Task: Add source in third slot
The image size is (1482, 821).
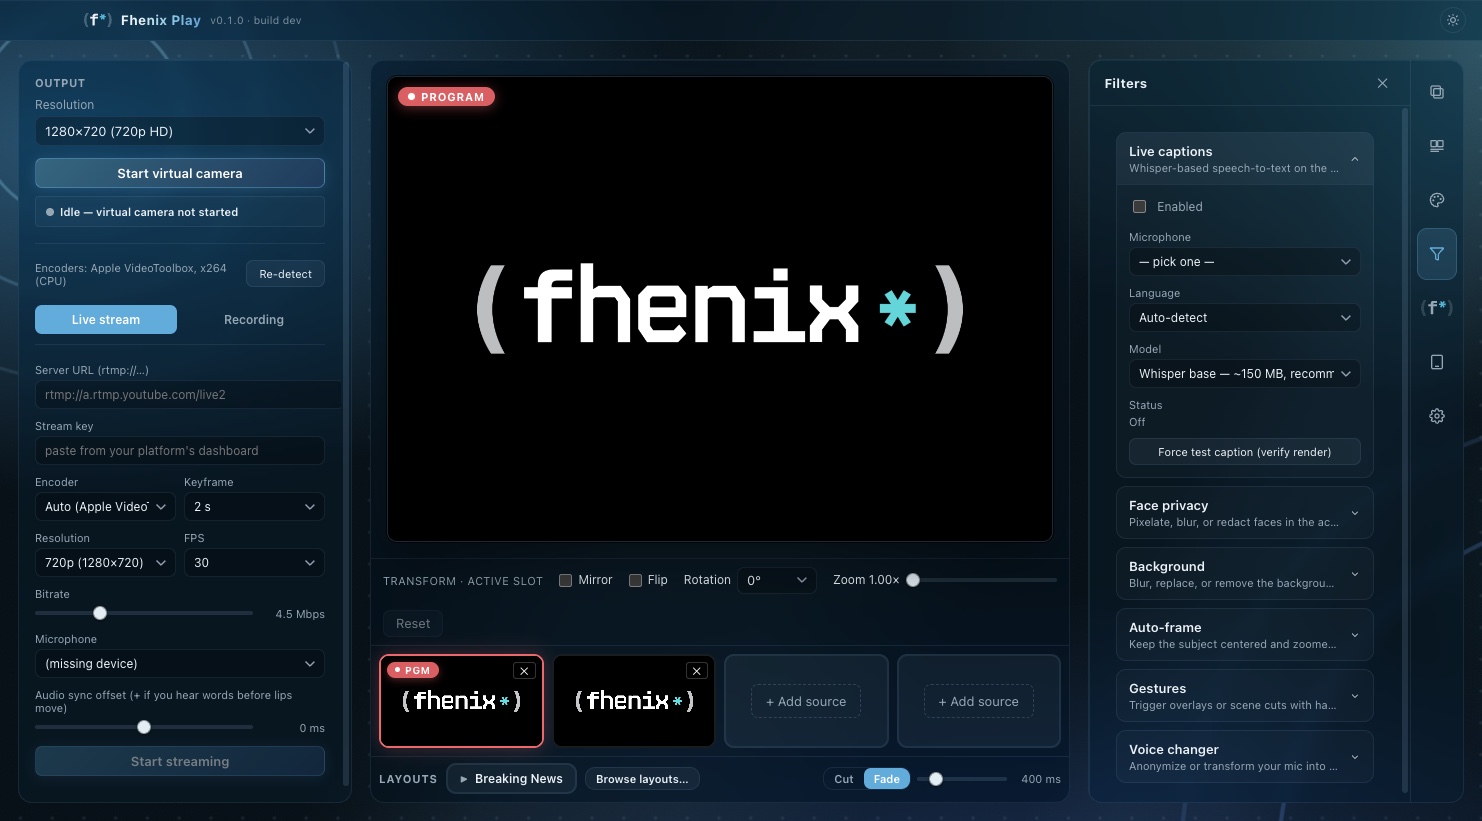Action: tap(806, 701)
